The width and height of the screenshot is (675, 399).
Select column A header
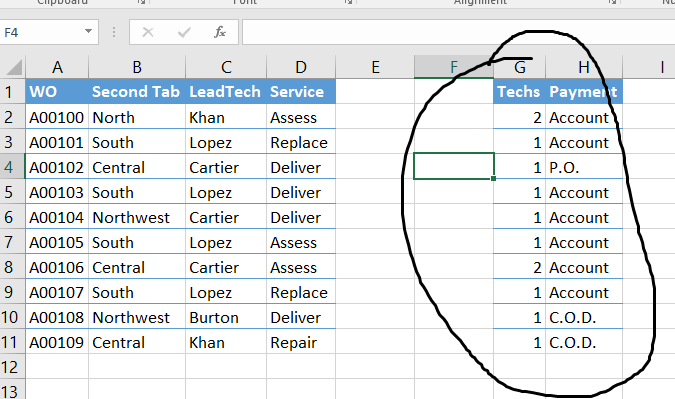(x=57, y=67)
